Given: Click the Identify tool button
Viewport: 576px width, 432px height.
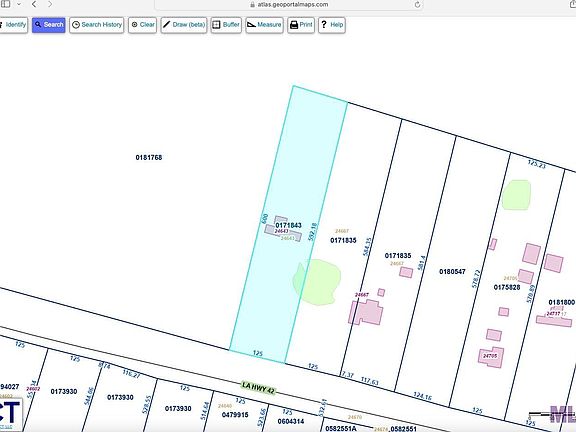Looking at the screenshot, I should [13, 25].
